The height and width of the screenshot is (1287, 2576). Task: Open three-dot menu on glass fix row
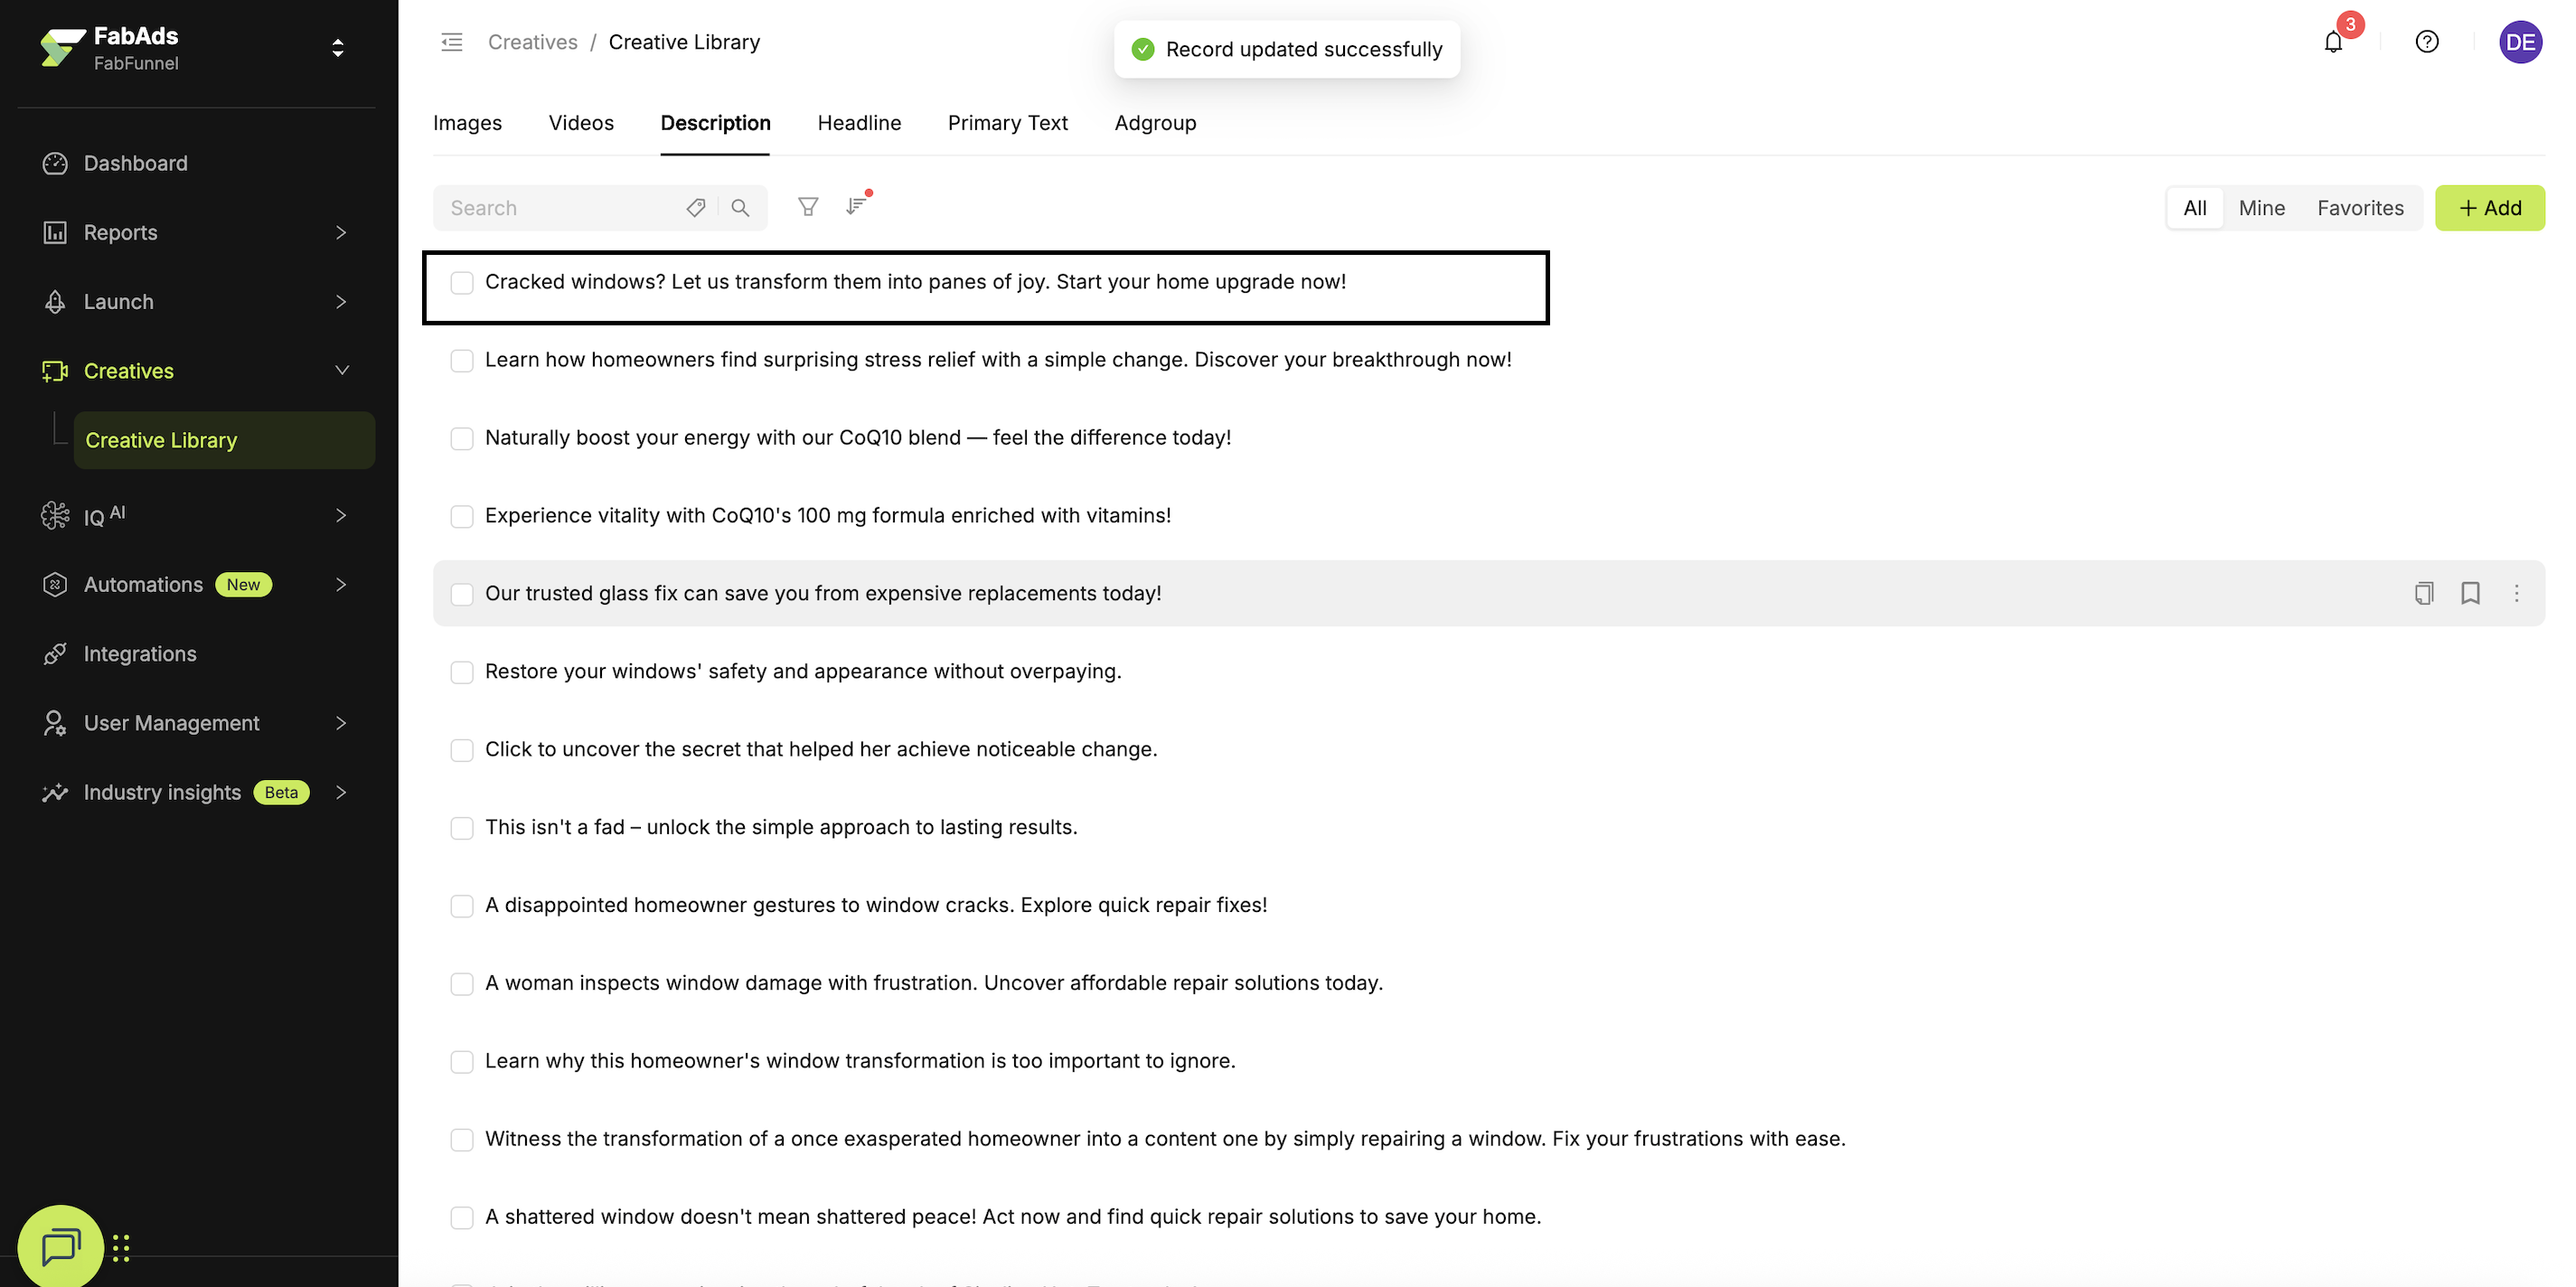coord(2516,593)
